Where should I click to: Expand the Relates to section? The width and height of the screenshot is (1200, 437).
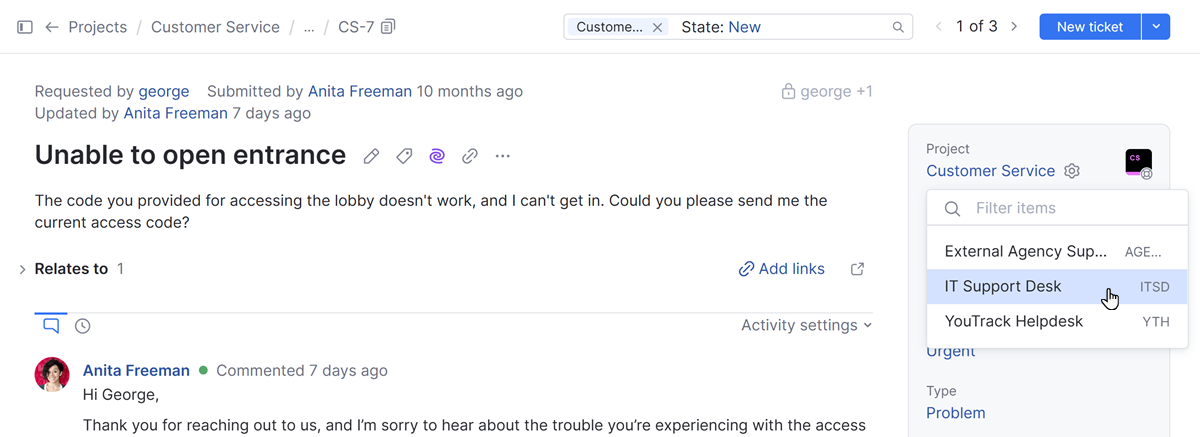point(22,269)
